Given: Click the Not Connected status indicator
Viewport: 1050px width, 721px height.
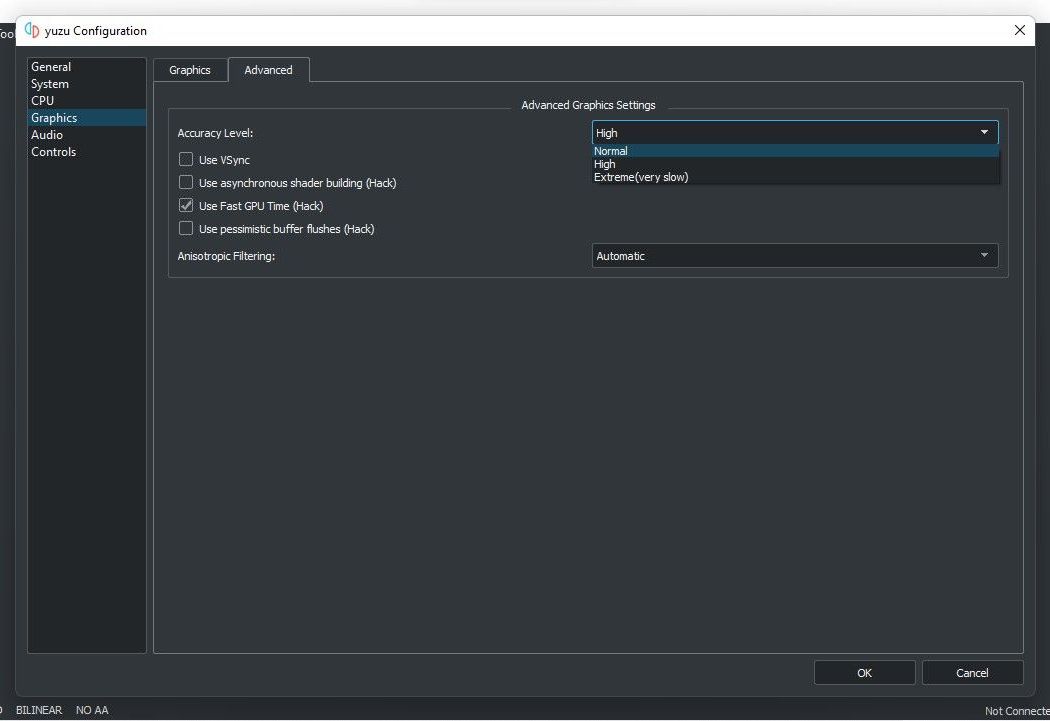Looking at the screenshot, I should [1016, 710].
